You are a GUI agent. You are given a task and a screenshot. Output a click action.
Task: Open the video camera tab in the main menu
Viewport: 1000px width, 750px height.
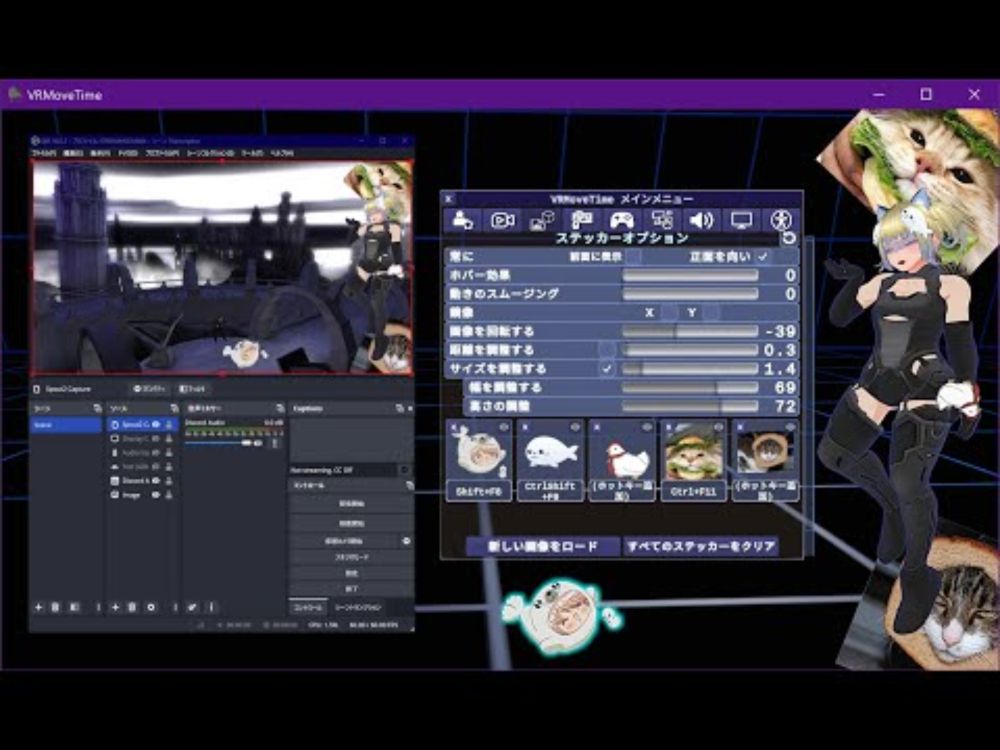[502, 220]
